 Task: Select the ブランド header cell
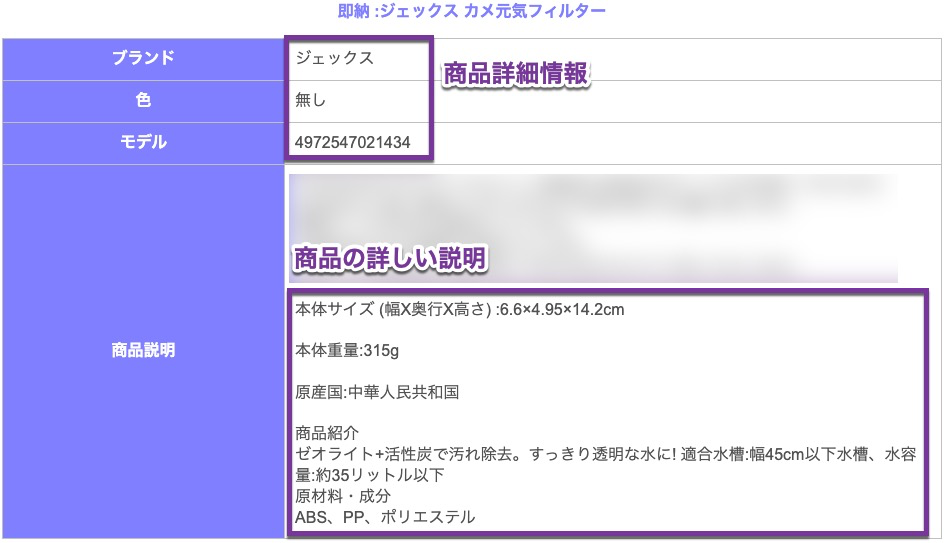pos(143,59)
